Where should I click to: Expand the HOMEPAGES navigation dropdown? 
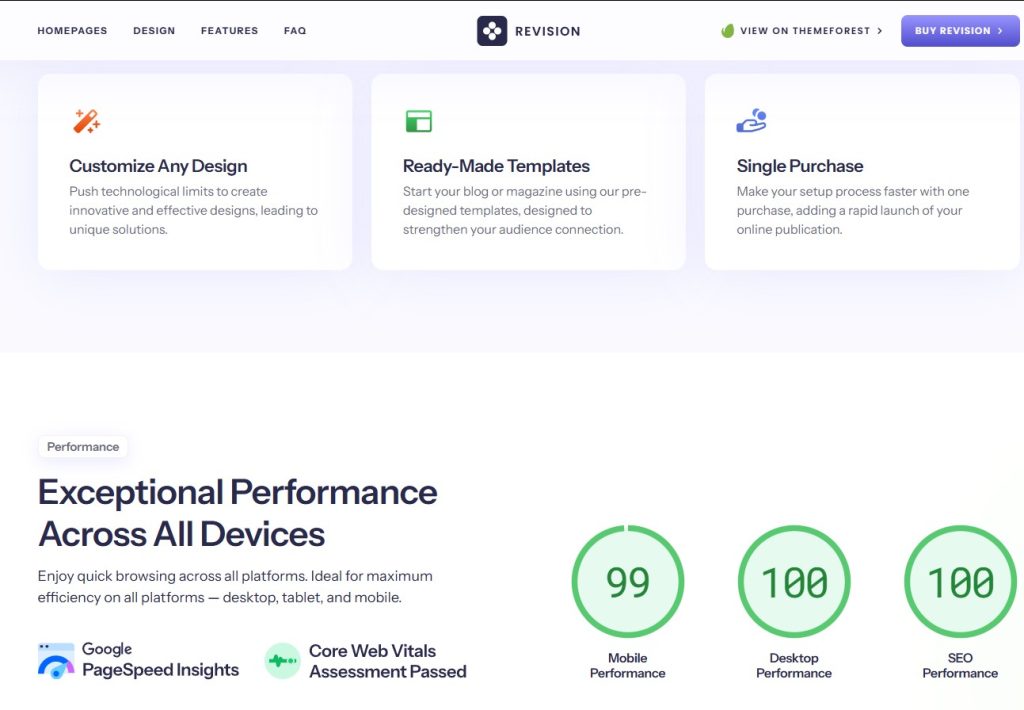[x=72, y=31]
